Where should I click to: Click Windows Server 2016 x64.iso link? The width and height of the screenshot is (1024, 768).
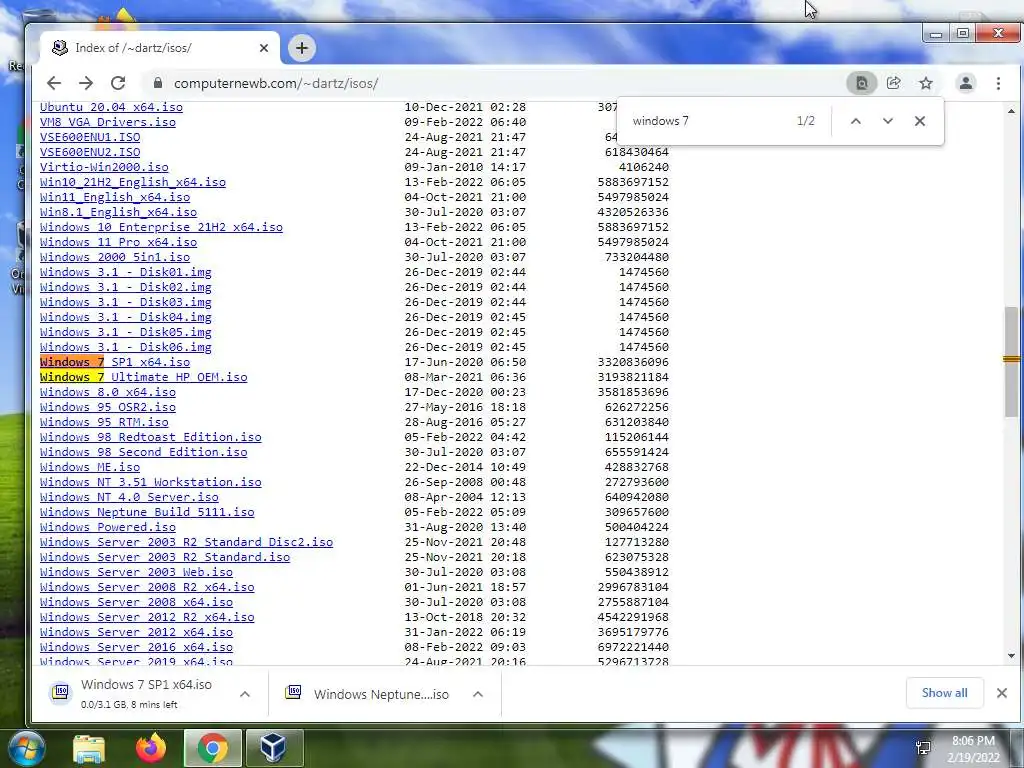136,647
